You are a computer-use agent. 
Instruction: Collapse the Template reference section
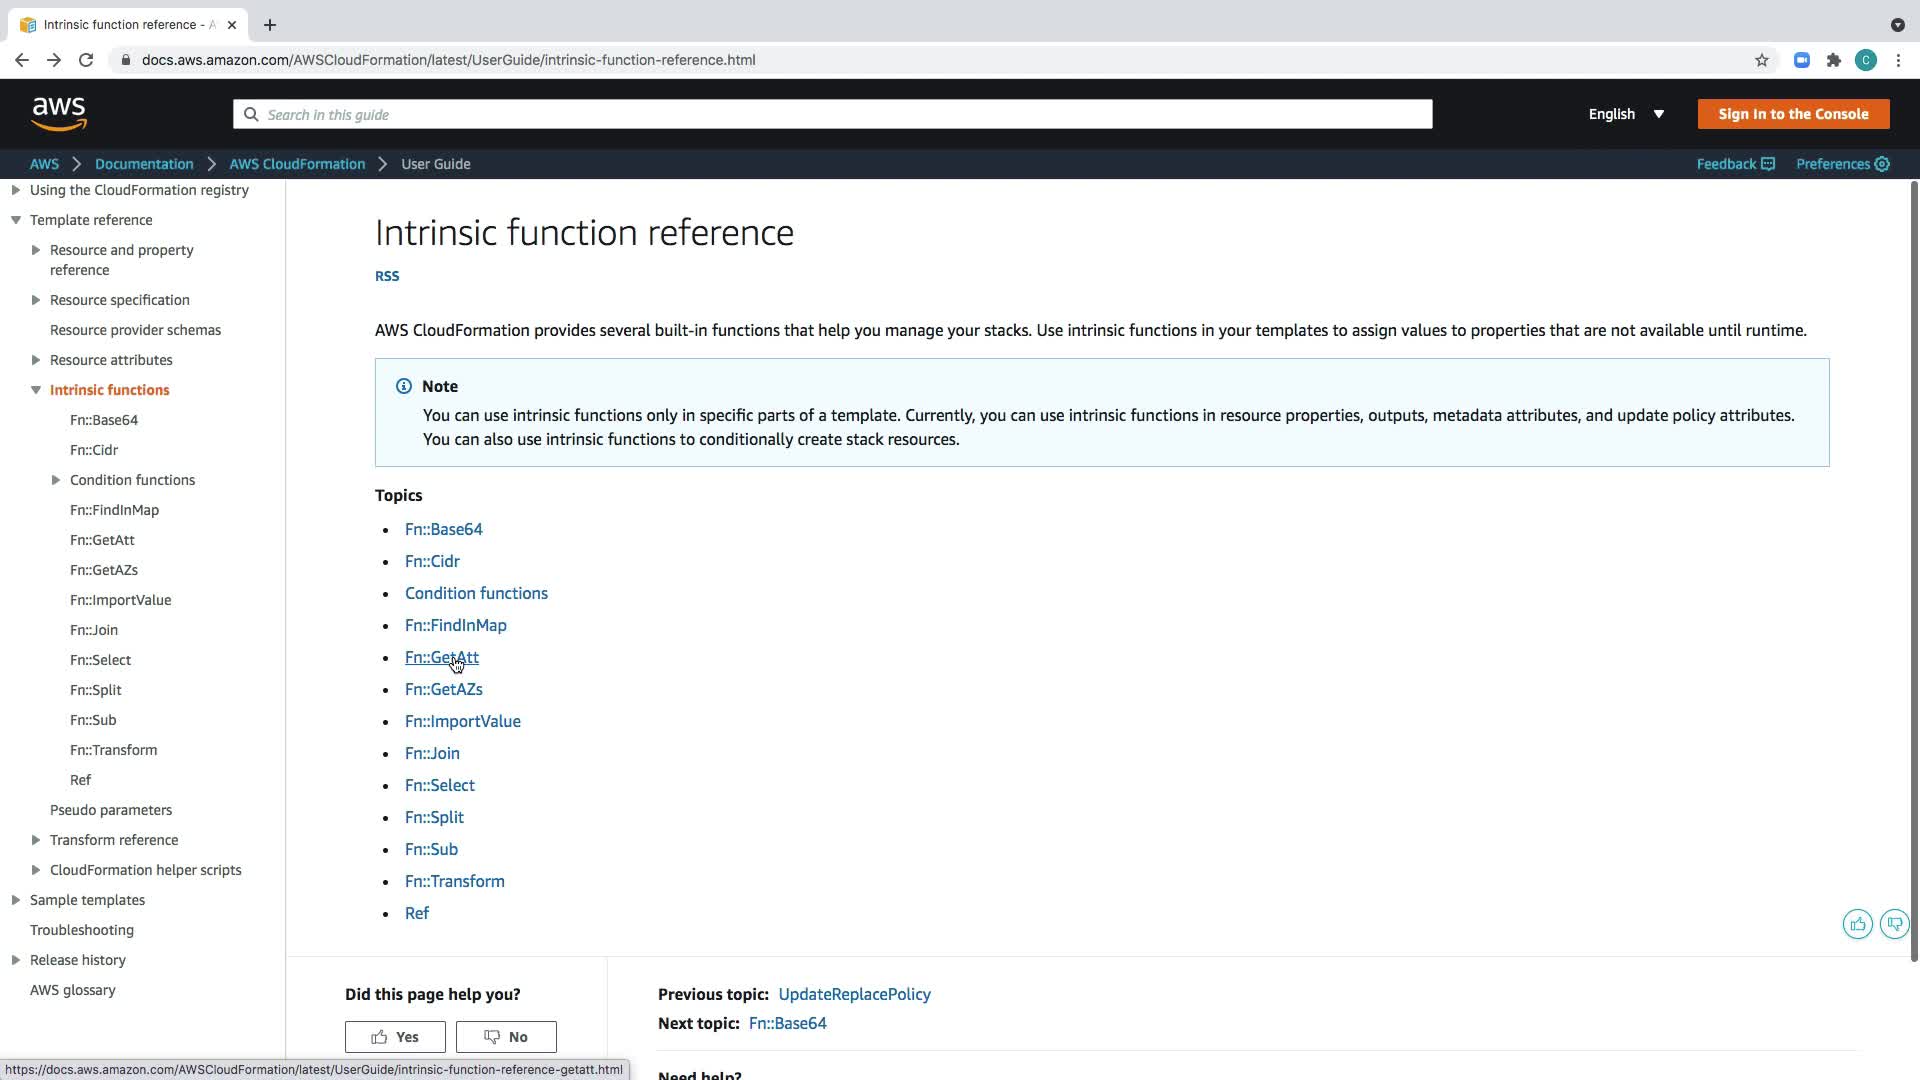tap(16, 220)
